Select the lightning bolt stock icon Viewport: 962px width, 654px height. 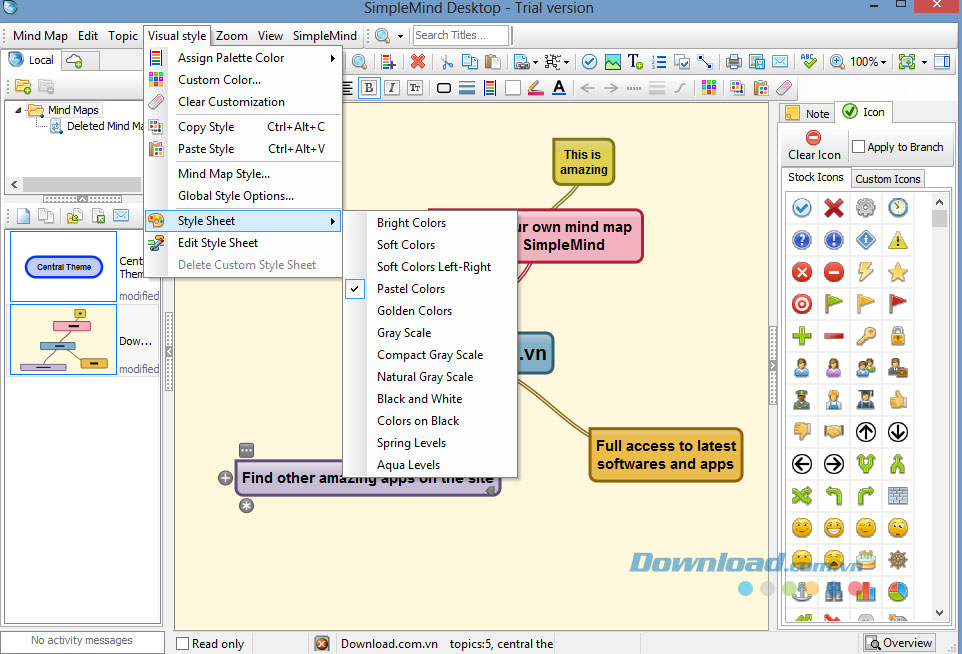tap(865, 271)
